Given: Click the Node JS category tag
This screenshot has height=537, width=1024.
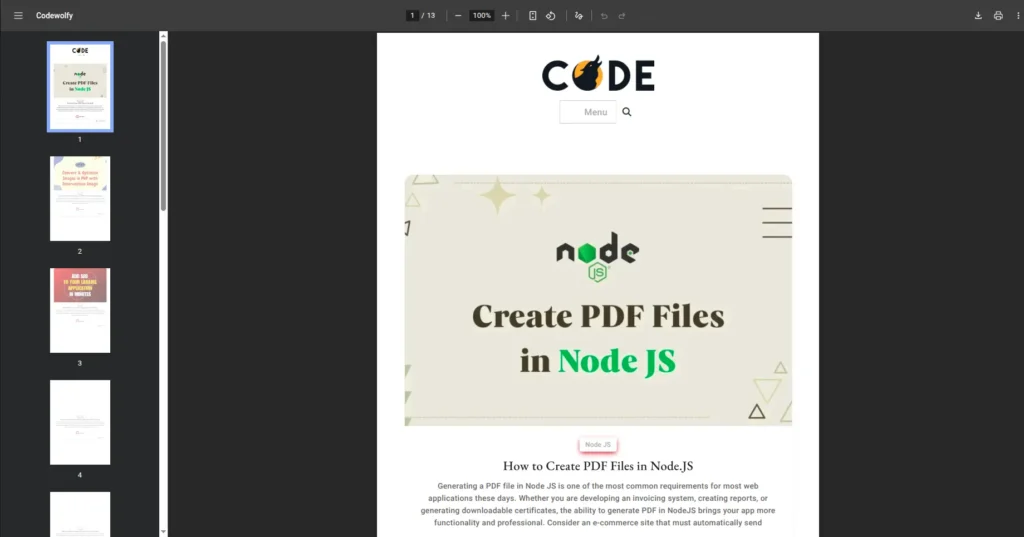Looking at the screenshot, I should coord(598,445).
